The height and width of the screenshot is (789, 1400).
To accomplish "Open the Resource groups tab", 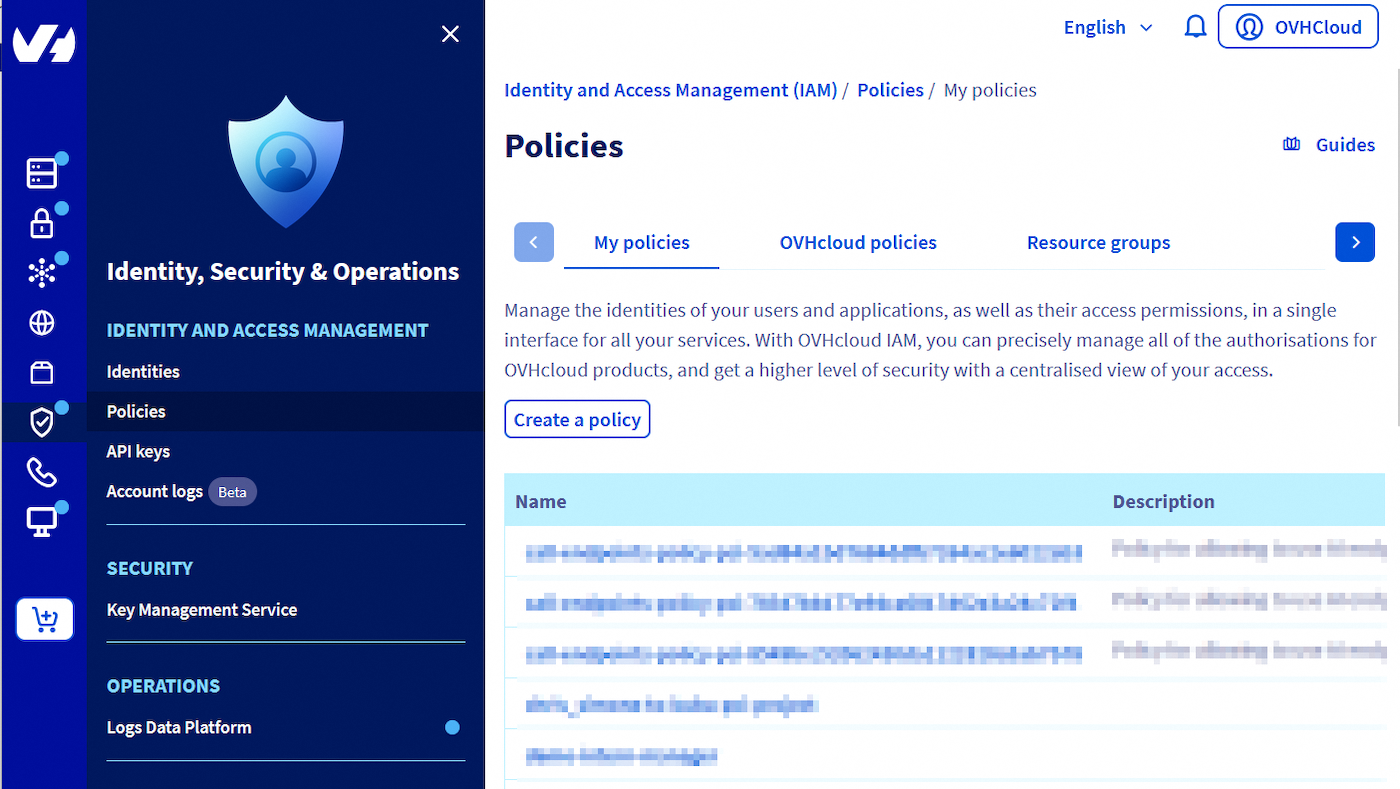I will point(1098,242).
